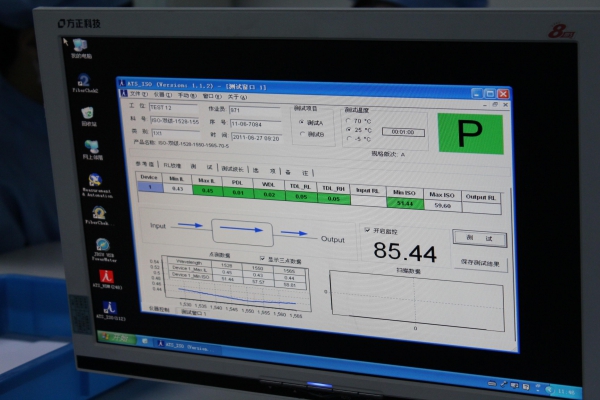Open the My Computer desktop icon
This screenshot has height=400, width=600.
pos(80,48)
